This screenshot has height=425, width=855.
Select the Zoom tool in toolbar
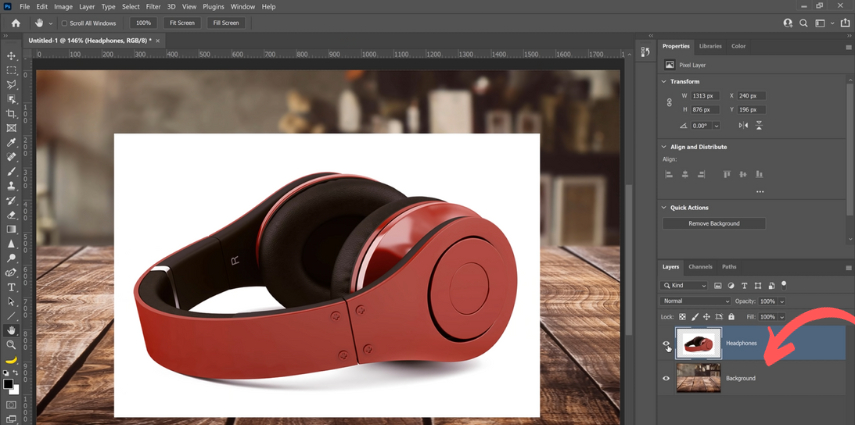coord(12,345)
